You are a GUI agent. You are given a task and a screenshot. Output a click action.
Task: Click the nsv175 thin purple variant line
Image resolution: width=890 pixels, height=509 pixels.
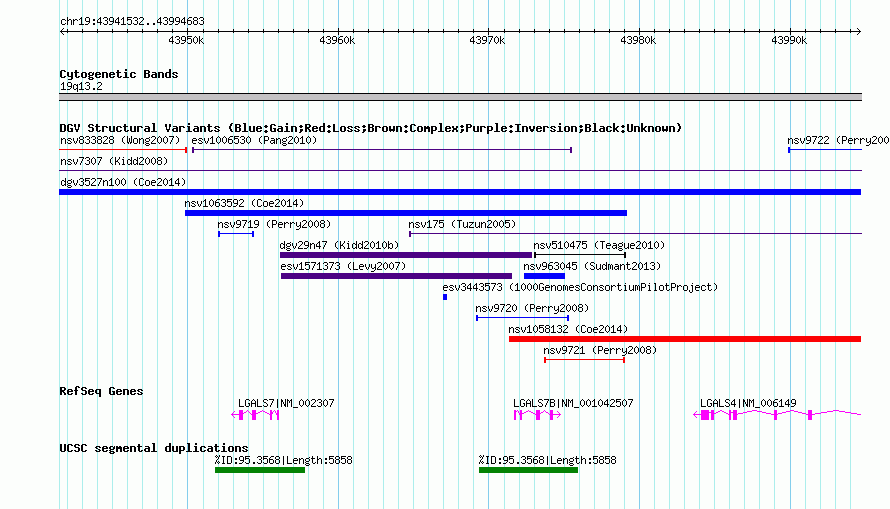pyautogui.click(x=635, y=234)
